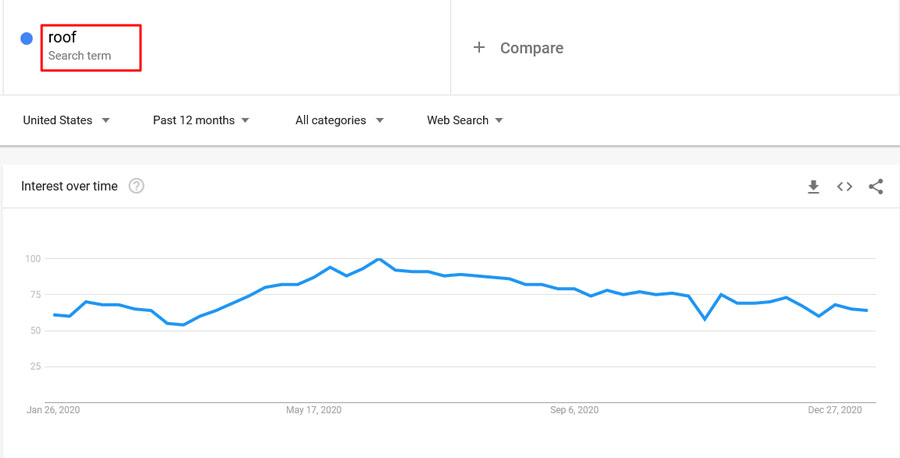900x458 pixels.
Task: Select the May 17, 2020 date marker
Action: [315, 410]
